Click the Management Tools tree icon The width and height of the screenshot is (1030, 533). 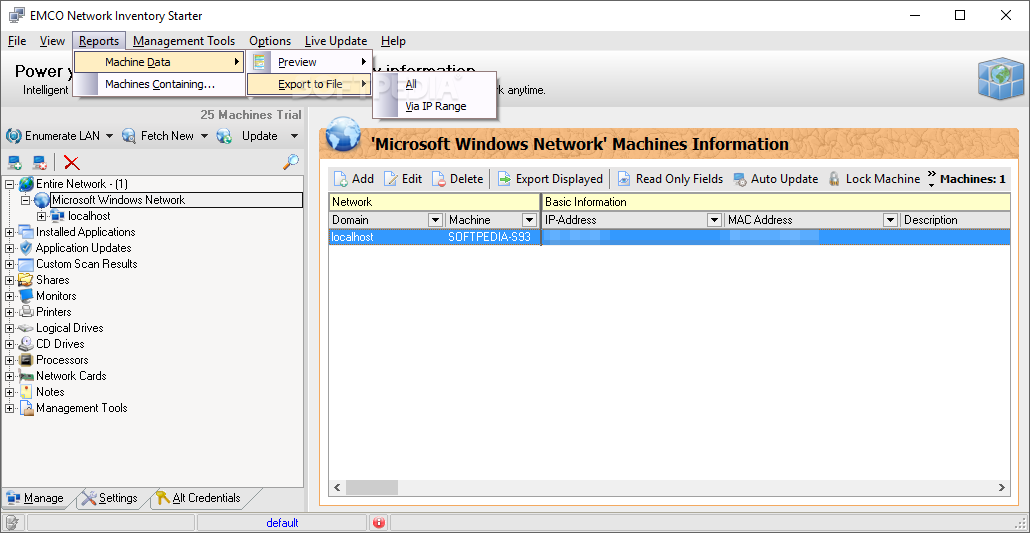coord(26,408)
